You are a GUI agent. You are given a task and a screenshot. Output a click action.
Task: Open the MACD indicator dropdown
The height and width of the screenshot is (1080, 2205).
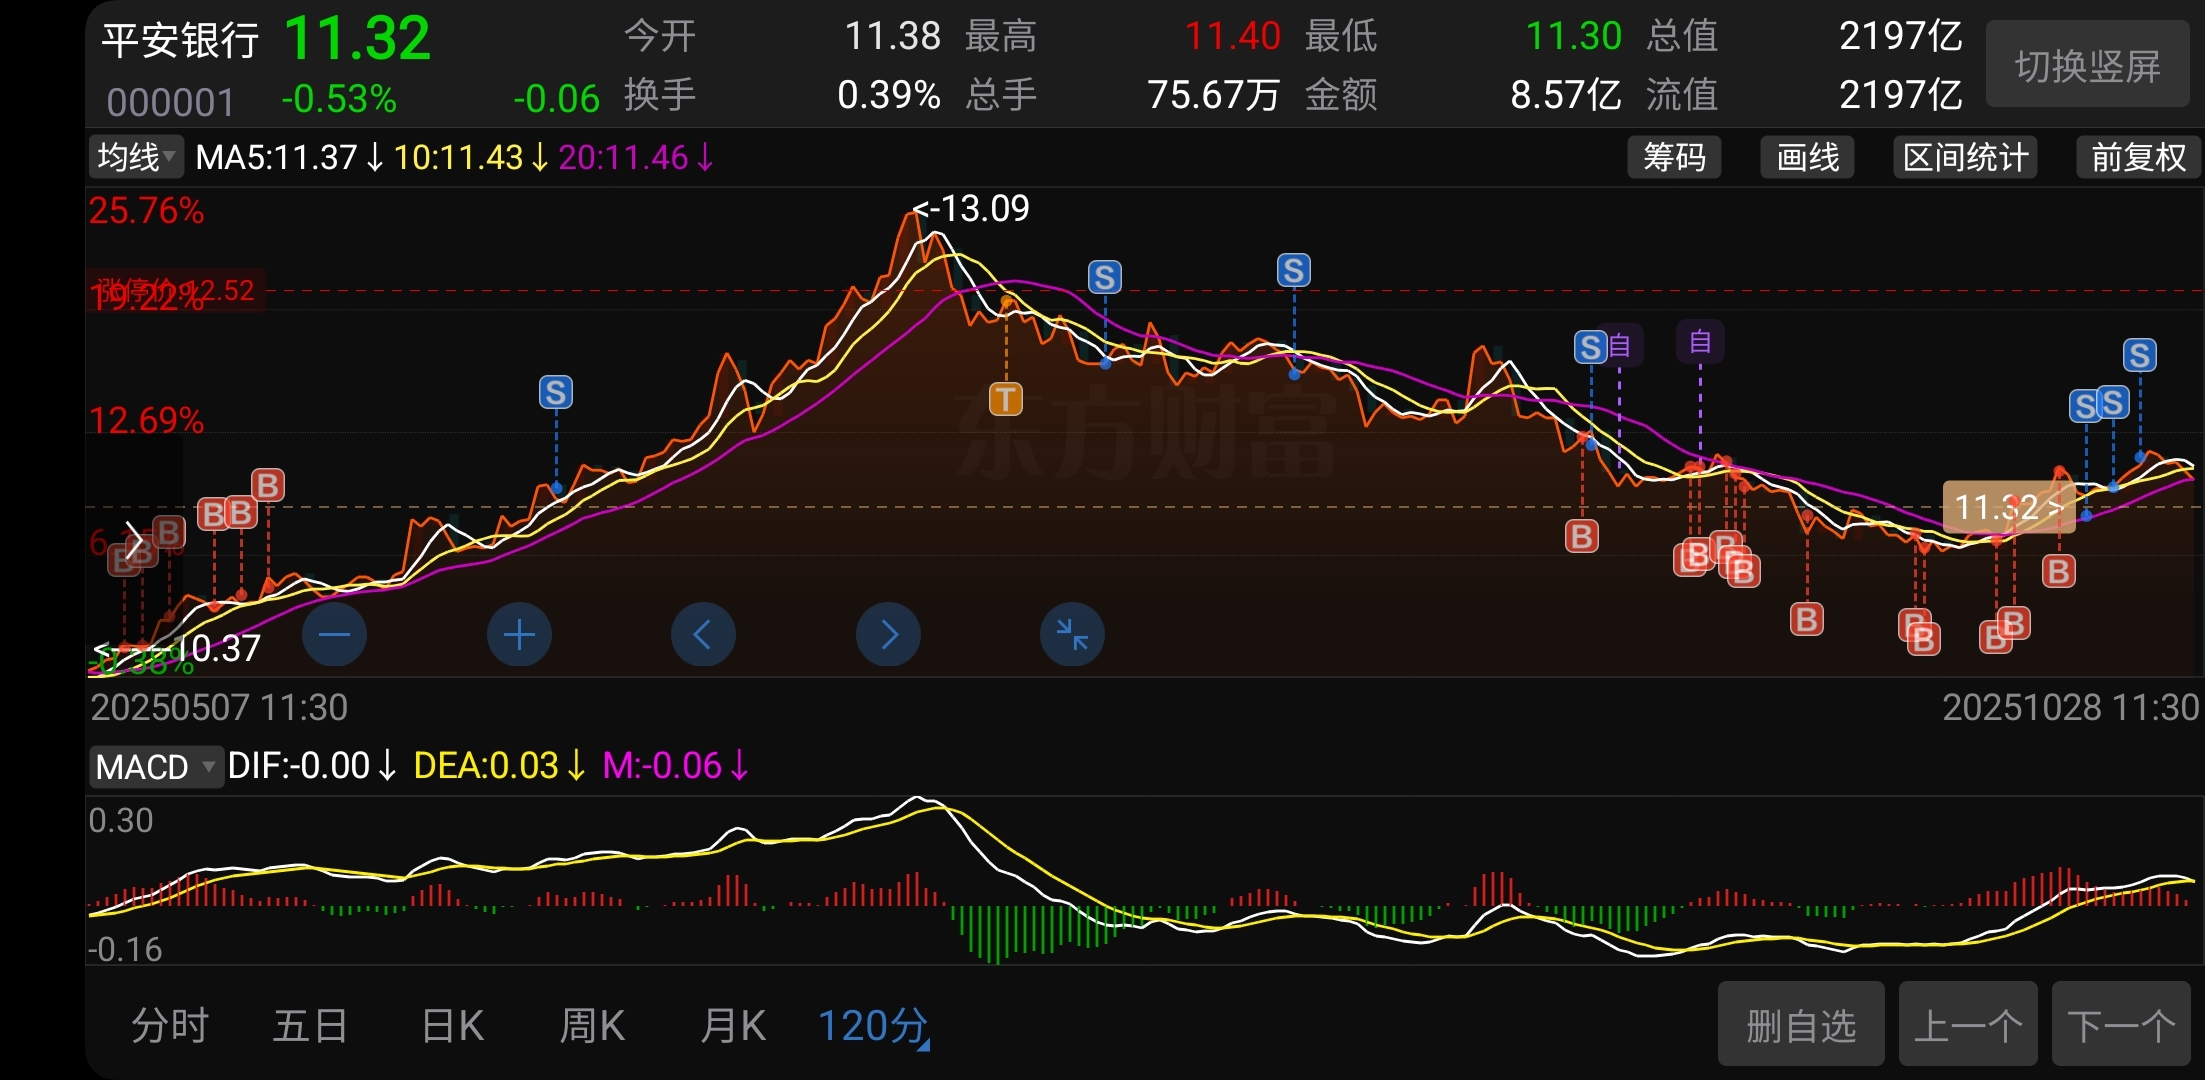155,767
